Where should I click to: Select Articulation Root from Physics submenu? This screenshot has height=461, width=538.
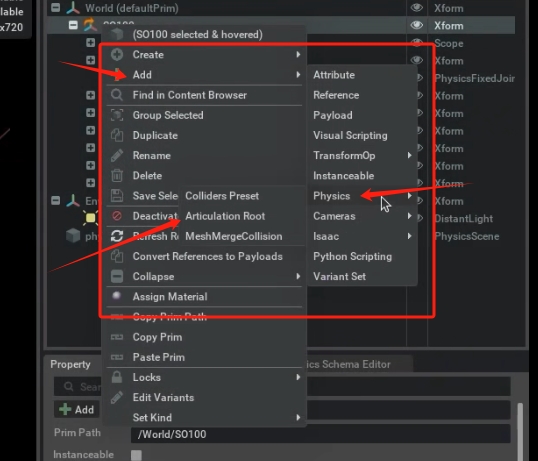point(225,216)
